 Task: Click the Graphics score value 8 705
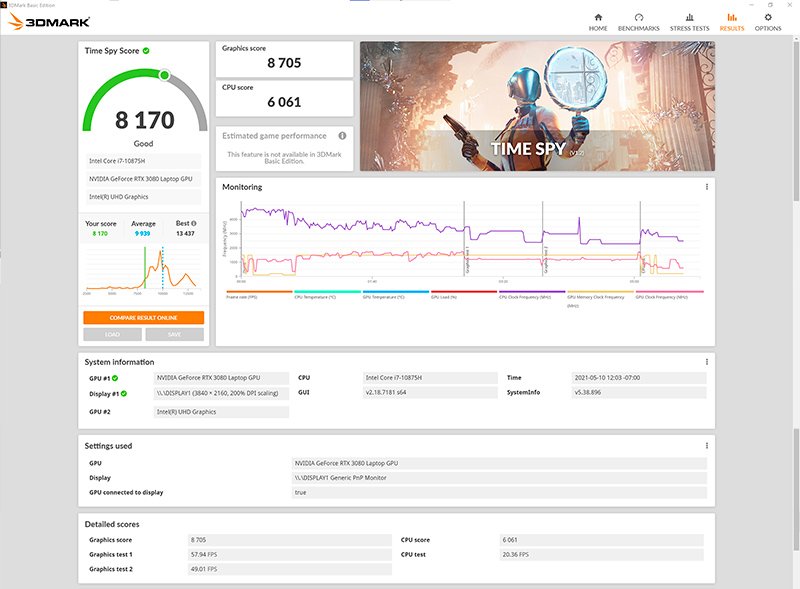(284, 63)
